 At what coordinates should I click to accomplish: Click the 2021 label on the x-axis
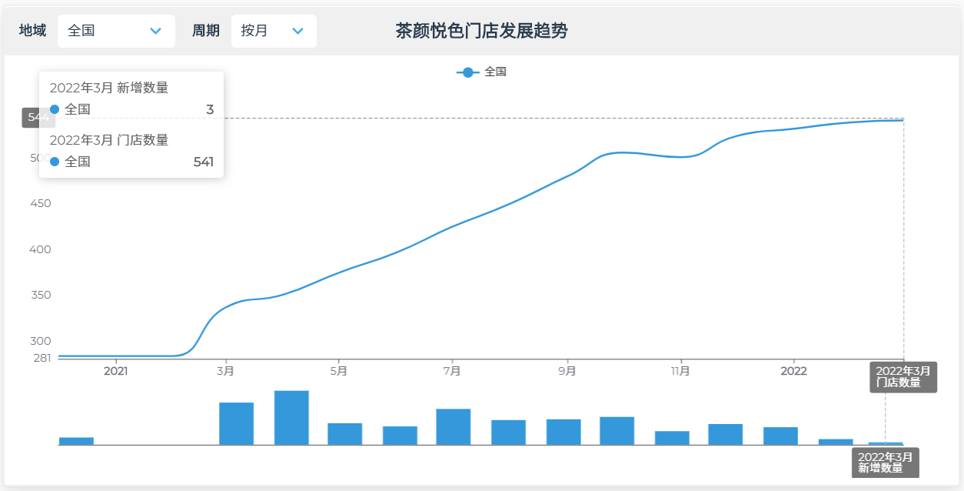(x=116, y=371)
